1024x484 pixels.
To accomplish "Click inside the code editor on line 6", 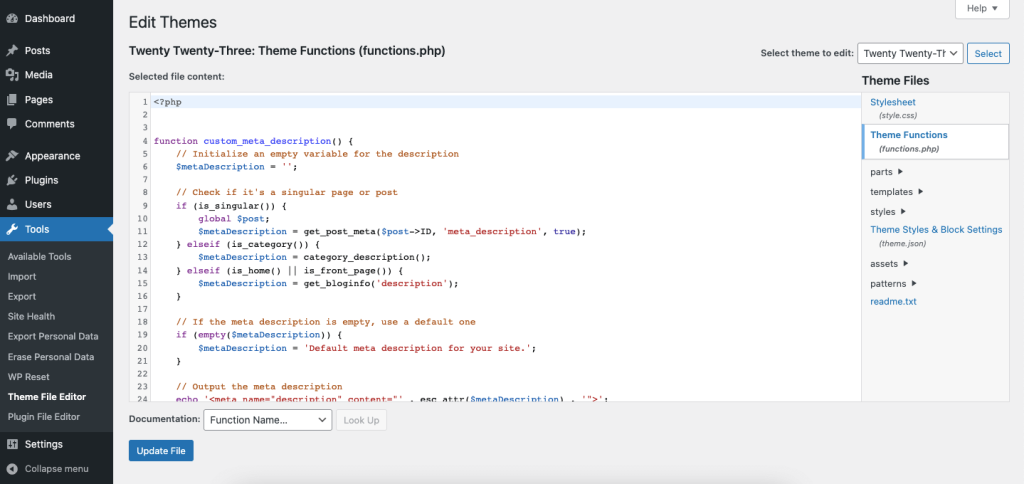I will pyautogui.click(x=400, y=167).
